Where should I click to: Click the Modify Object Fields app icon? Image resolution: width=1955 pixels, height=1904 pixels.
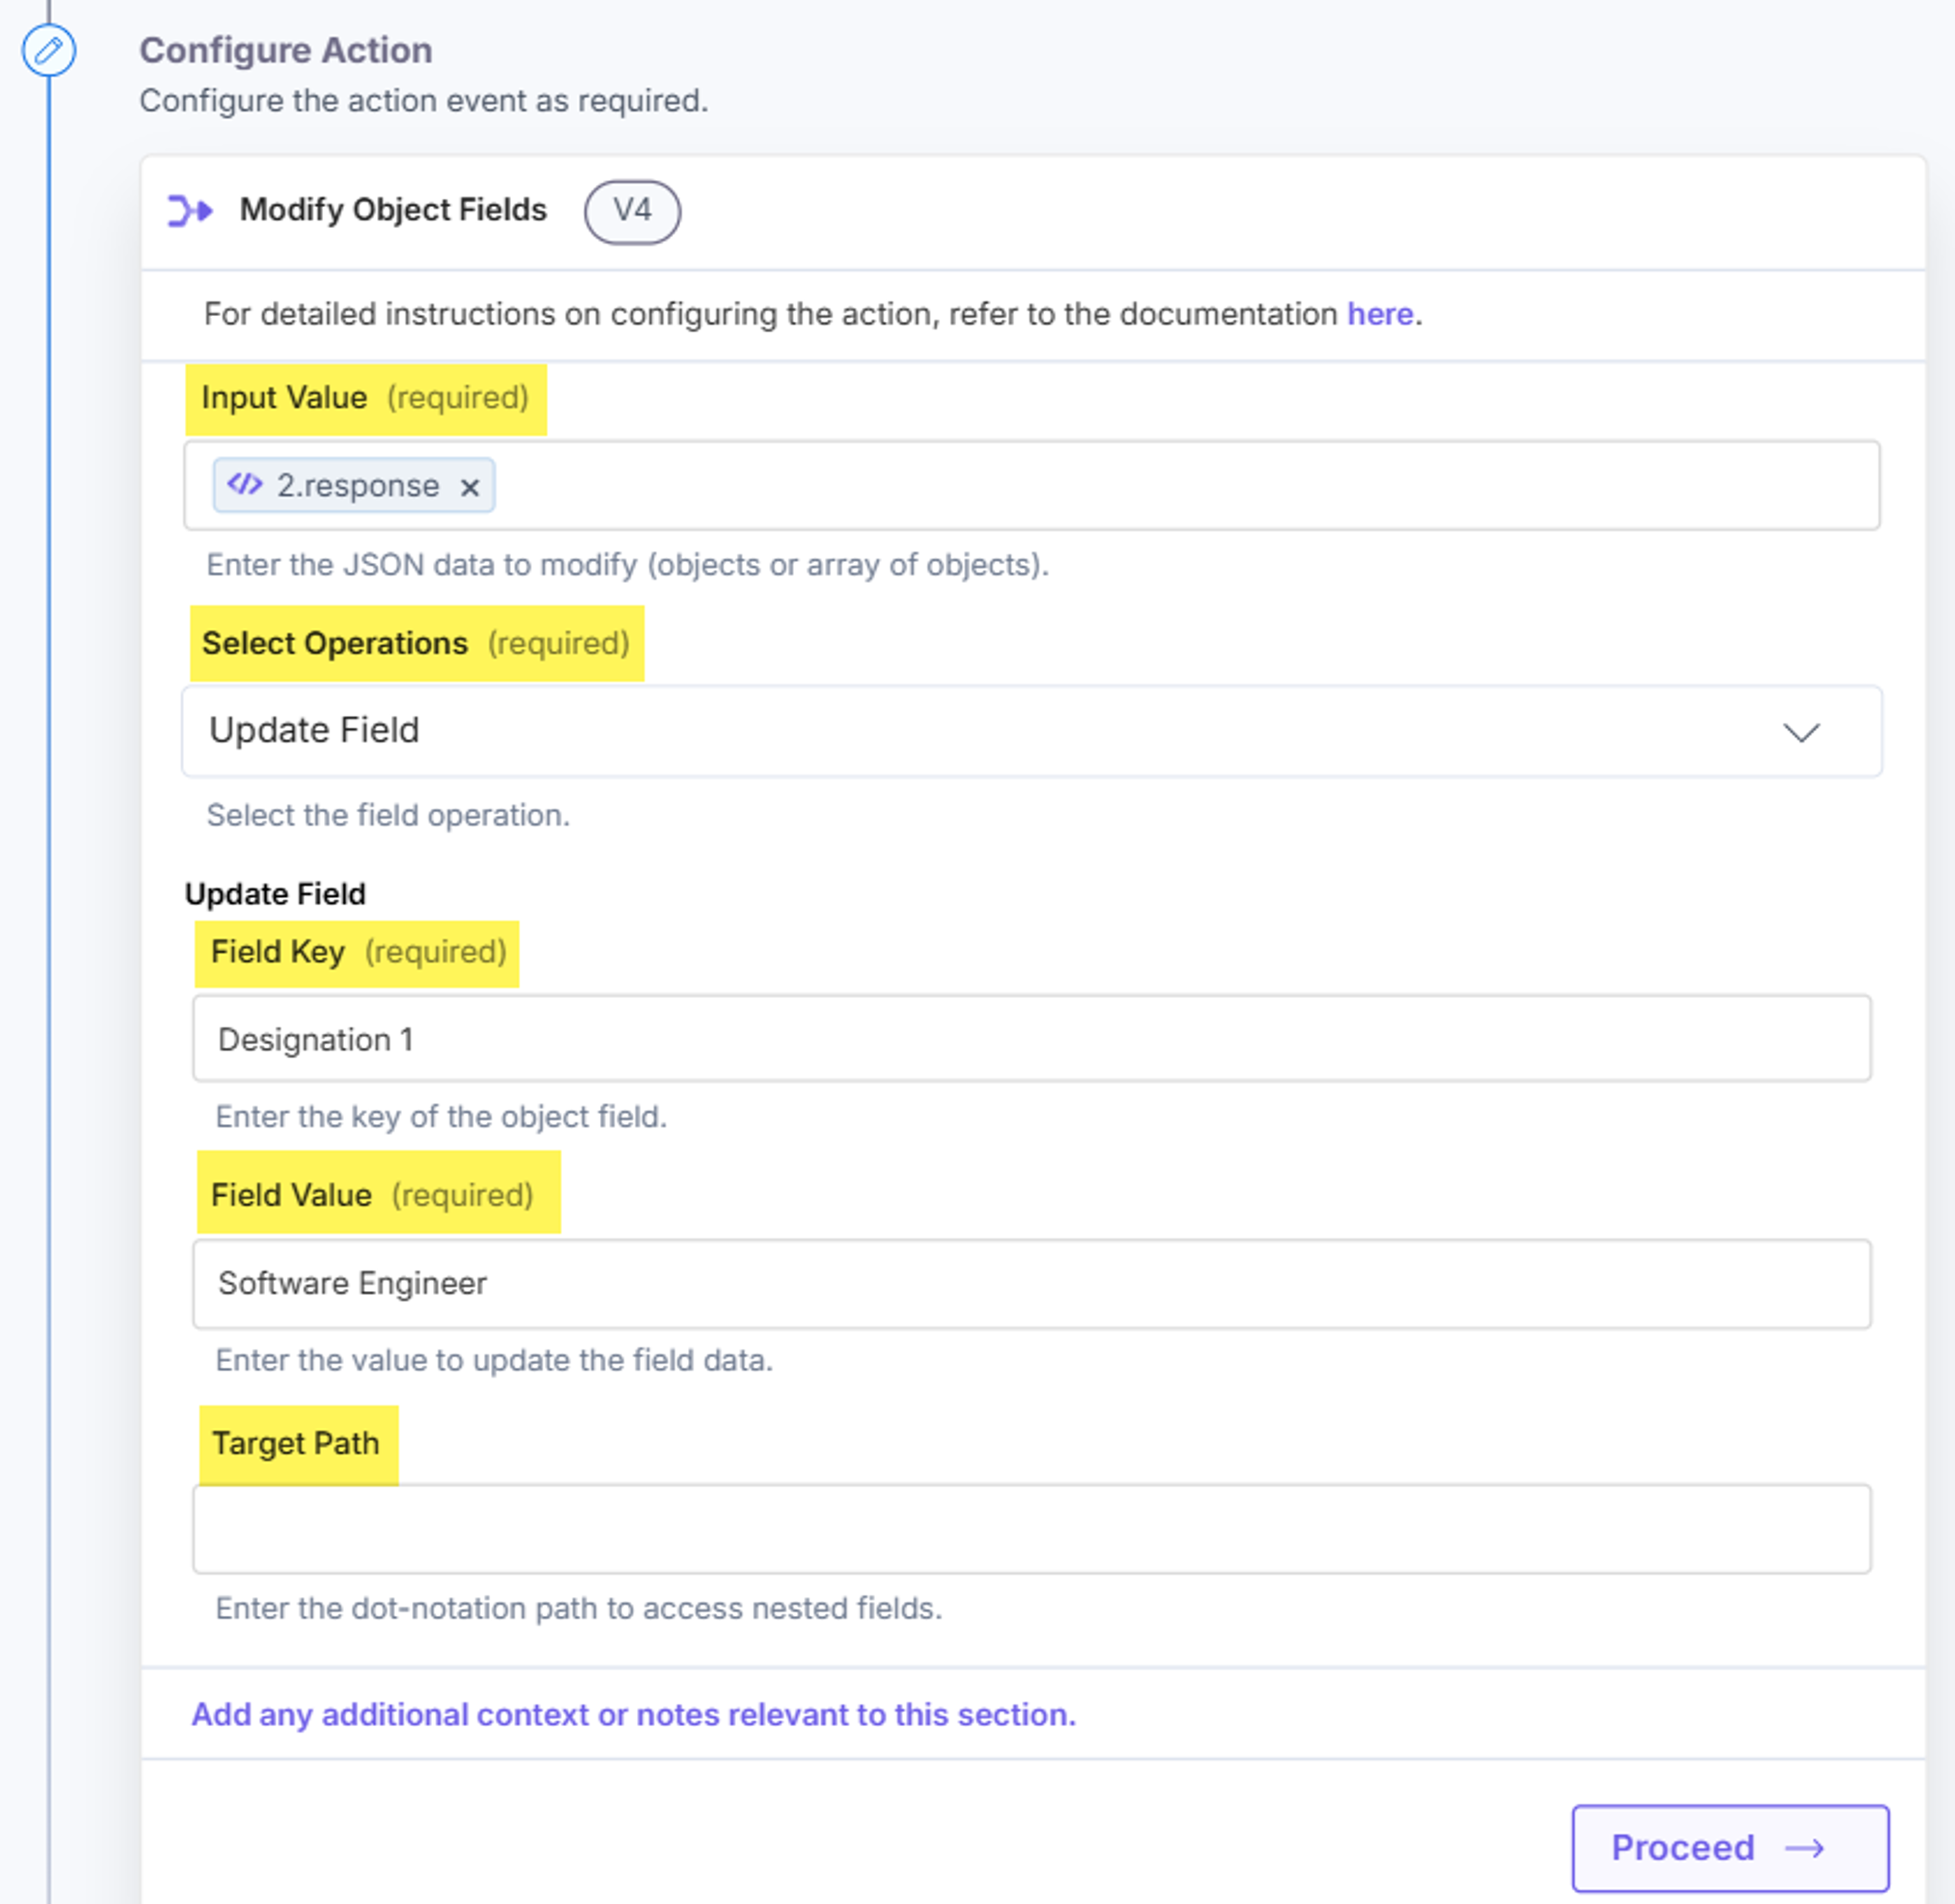[190, 211]
